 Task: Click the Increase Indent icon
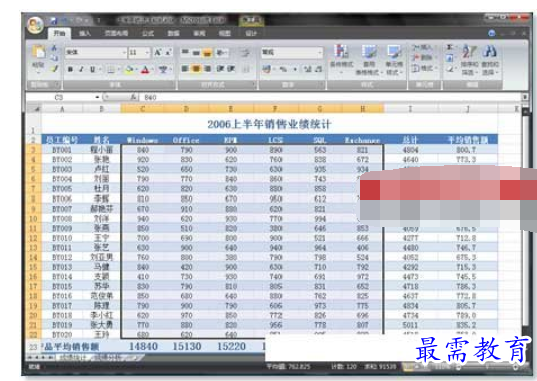(230, 69)
